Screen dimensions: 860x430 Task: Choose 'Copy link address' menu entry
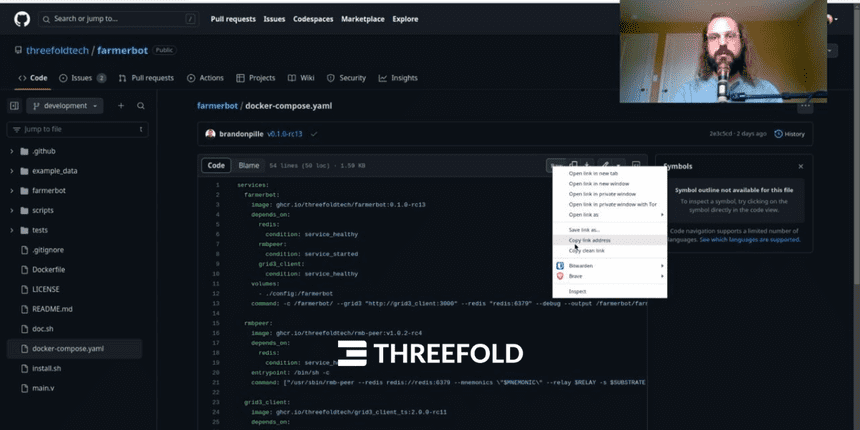pyautogui.click(x=609, y=240)
